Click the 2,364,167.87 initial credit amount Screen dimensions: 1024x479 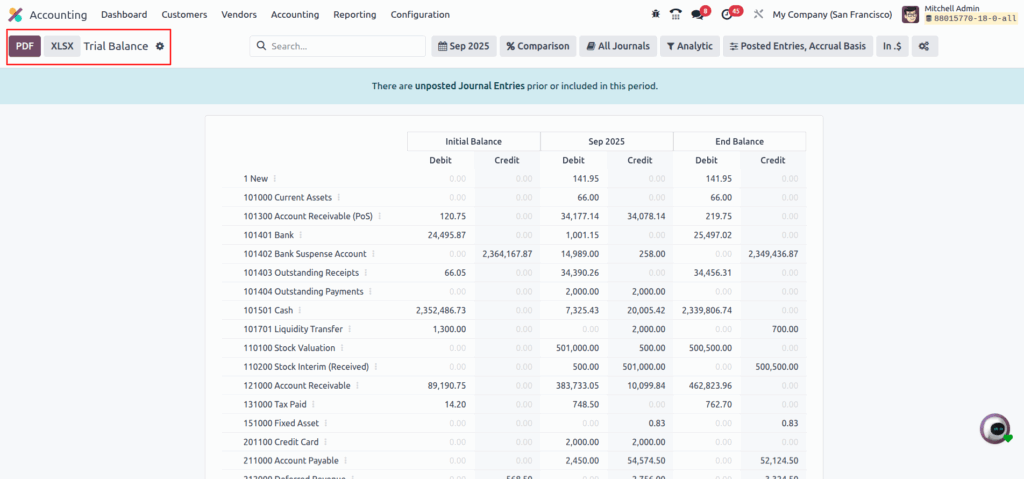(507, 254)
